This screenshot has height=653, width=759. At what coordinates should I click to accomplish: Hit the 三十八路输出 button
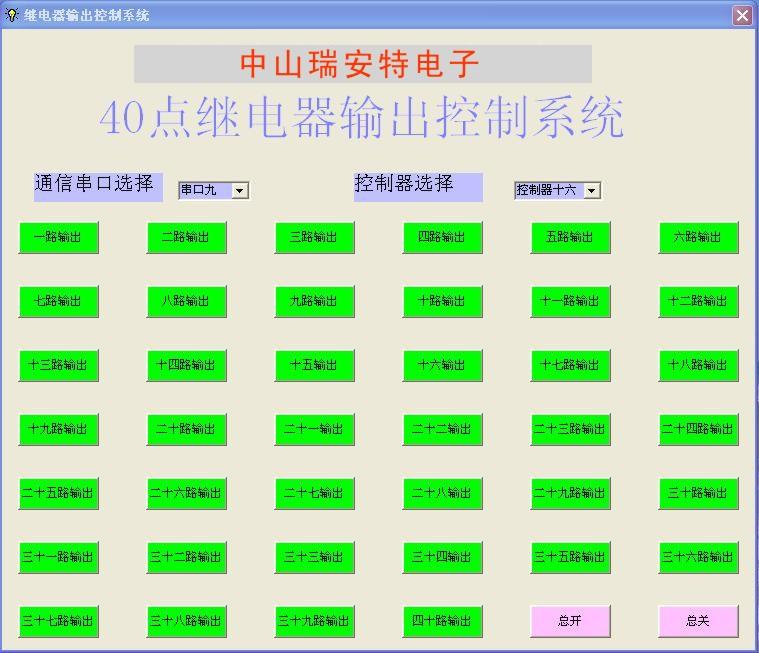coord(186,621)
